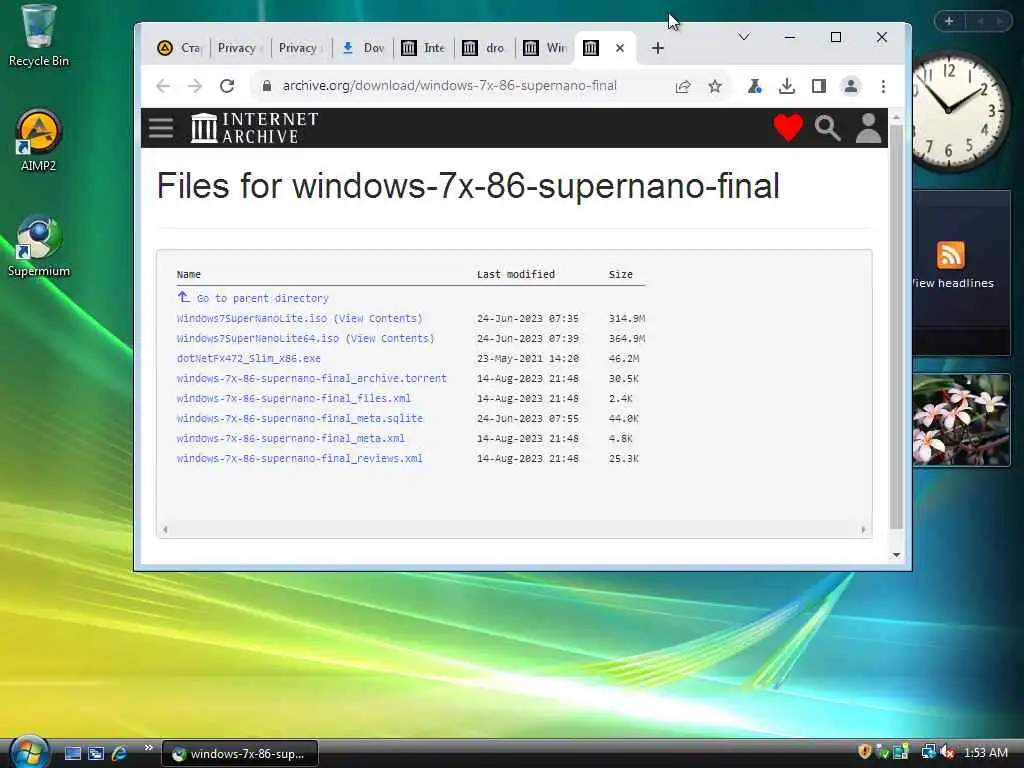This screenshot has width=1024, height=768.
Task: Open browser three-dot menu
Action: pyautogui.click(x=883, y=86)
